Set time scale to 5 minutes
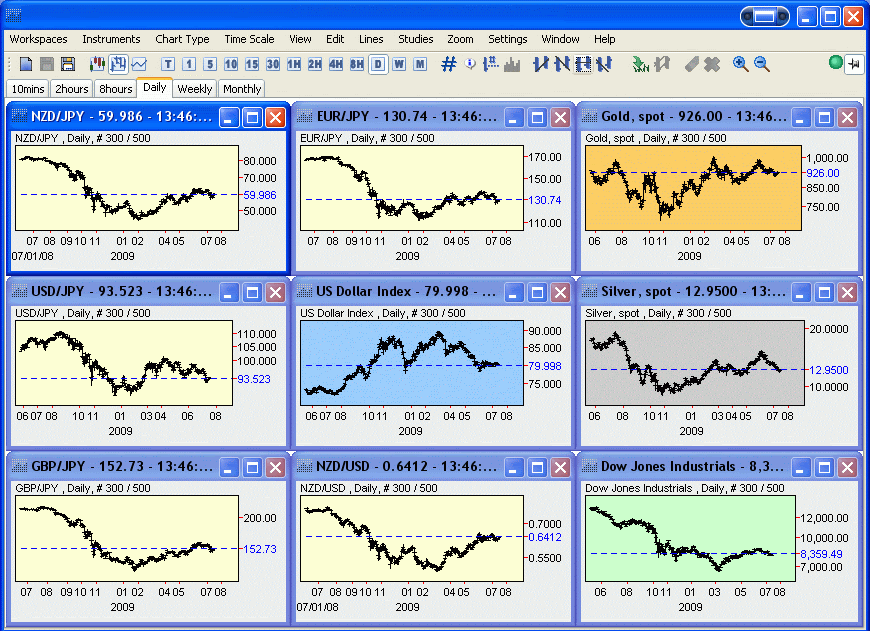 coord(210,64)
